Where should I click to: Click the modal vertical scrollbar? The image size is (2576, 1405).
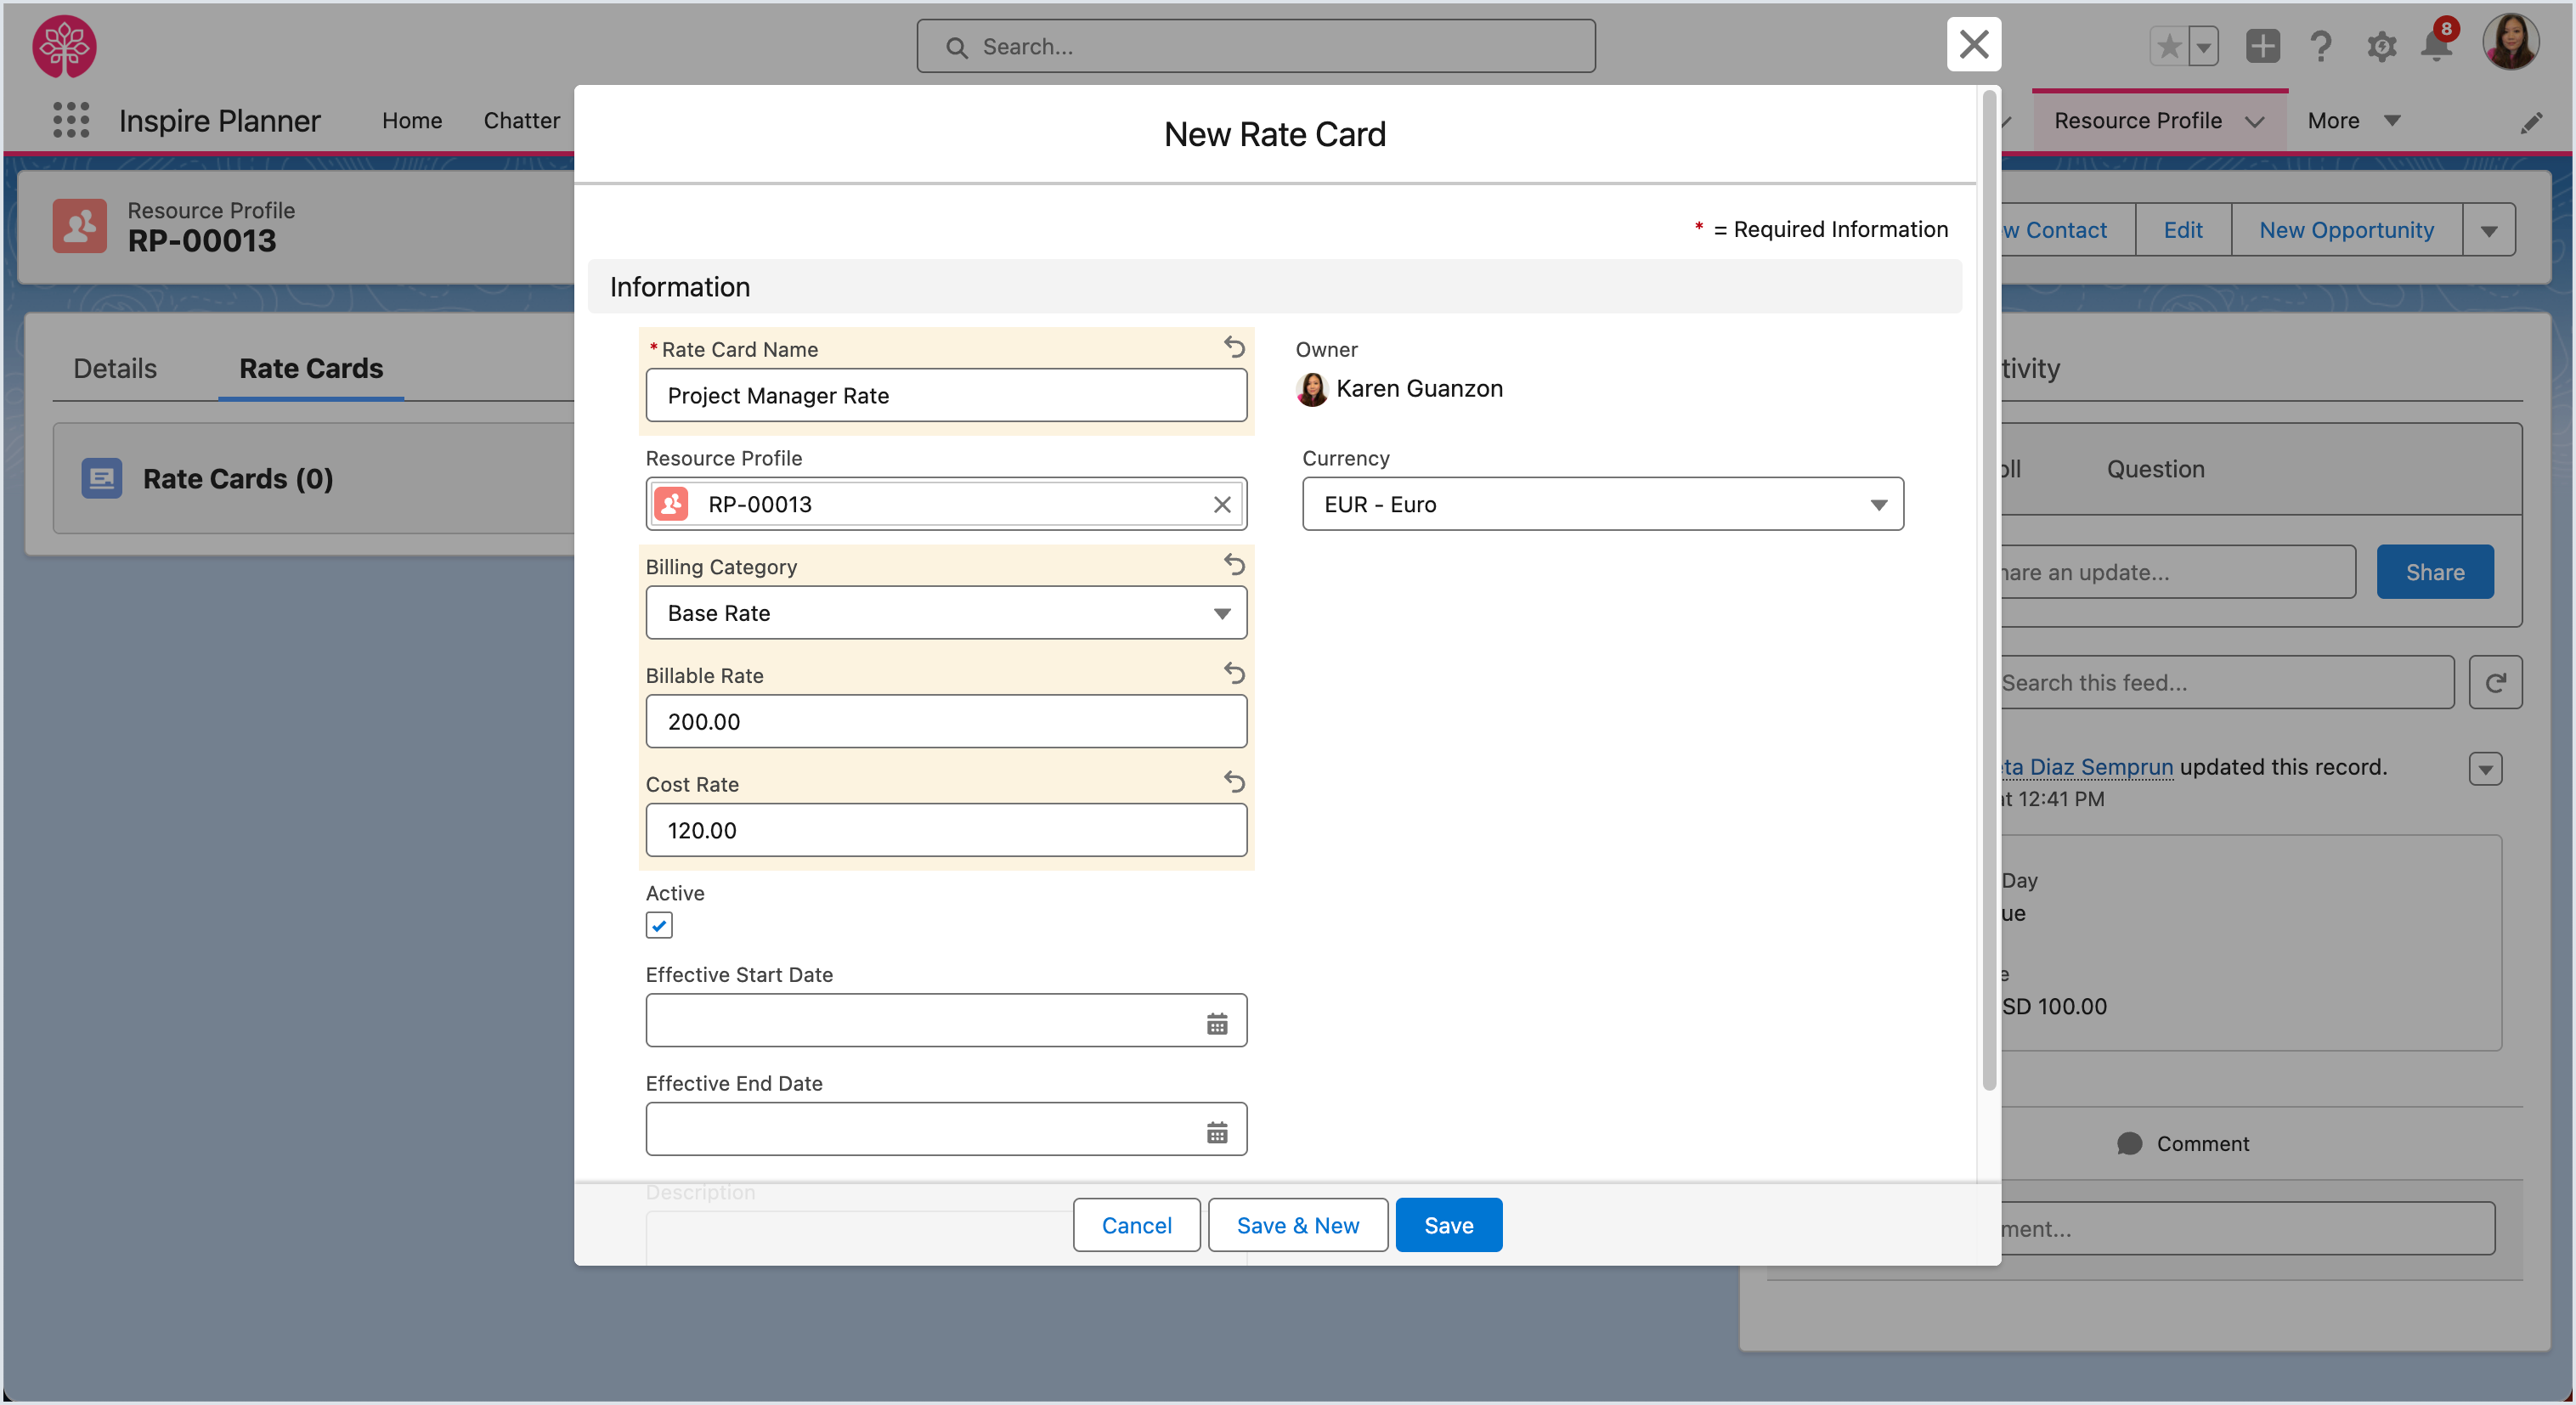[x=1989, y=590]
